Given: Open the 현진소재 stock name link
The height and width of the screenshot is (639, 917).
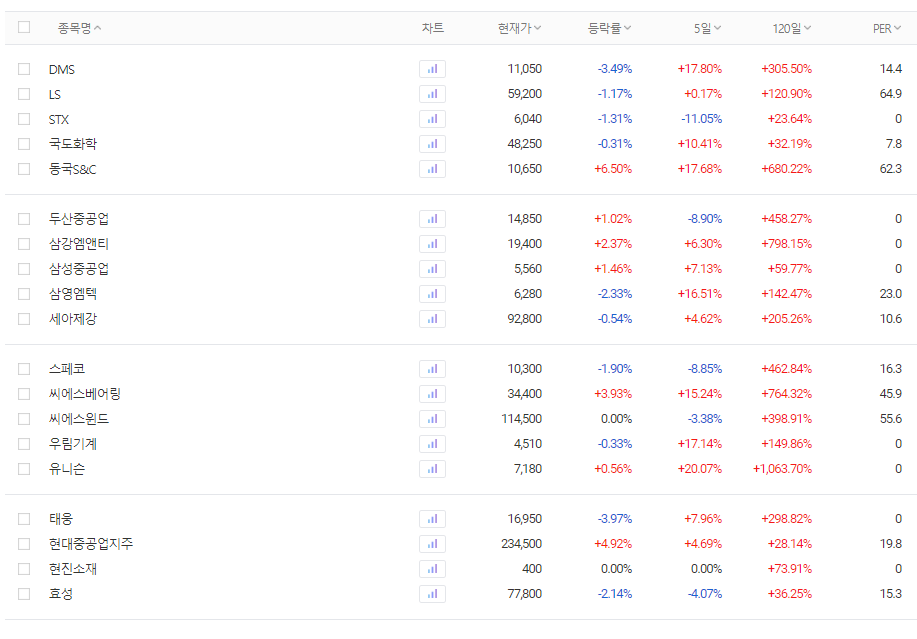Looking at the screenshot, I should pyautogui.click(x=73, y=569).
